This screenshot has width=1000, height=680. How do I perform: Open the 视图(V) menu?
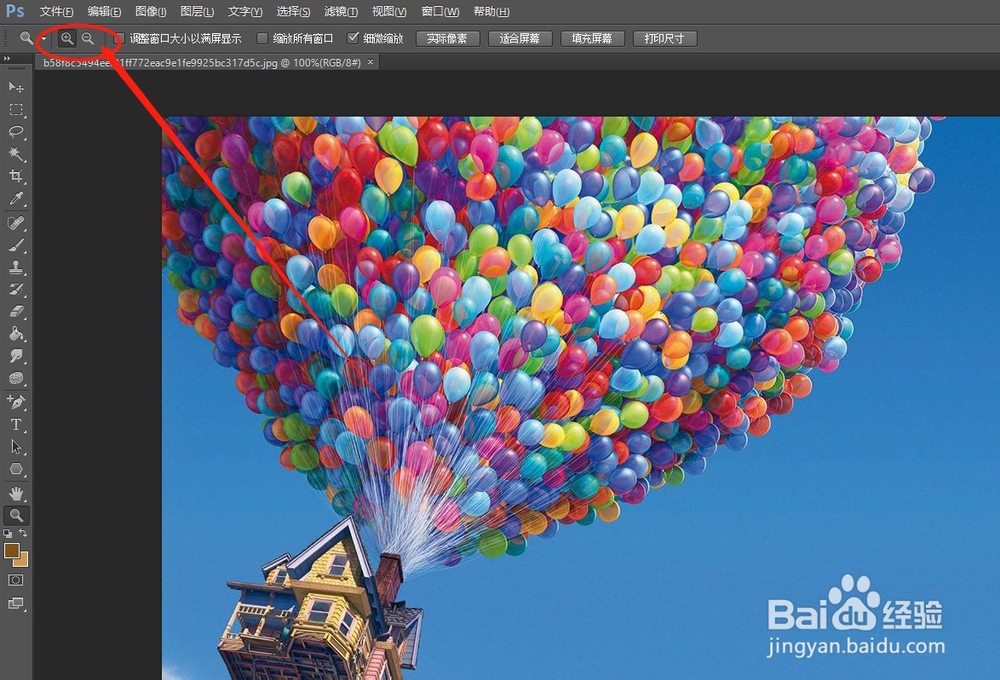point(389,11)
